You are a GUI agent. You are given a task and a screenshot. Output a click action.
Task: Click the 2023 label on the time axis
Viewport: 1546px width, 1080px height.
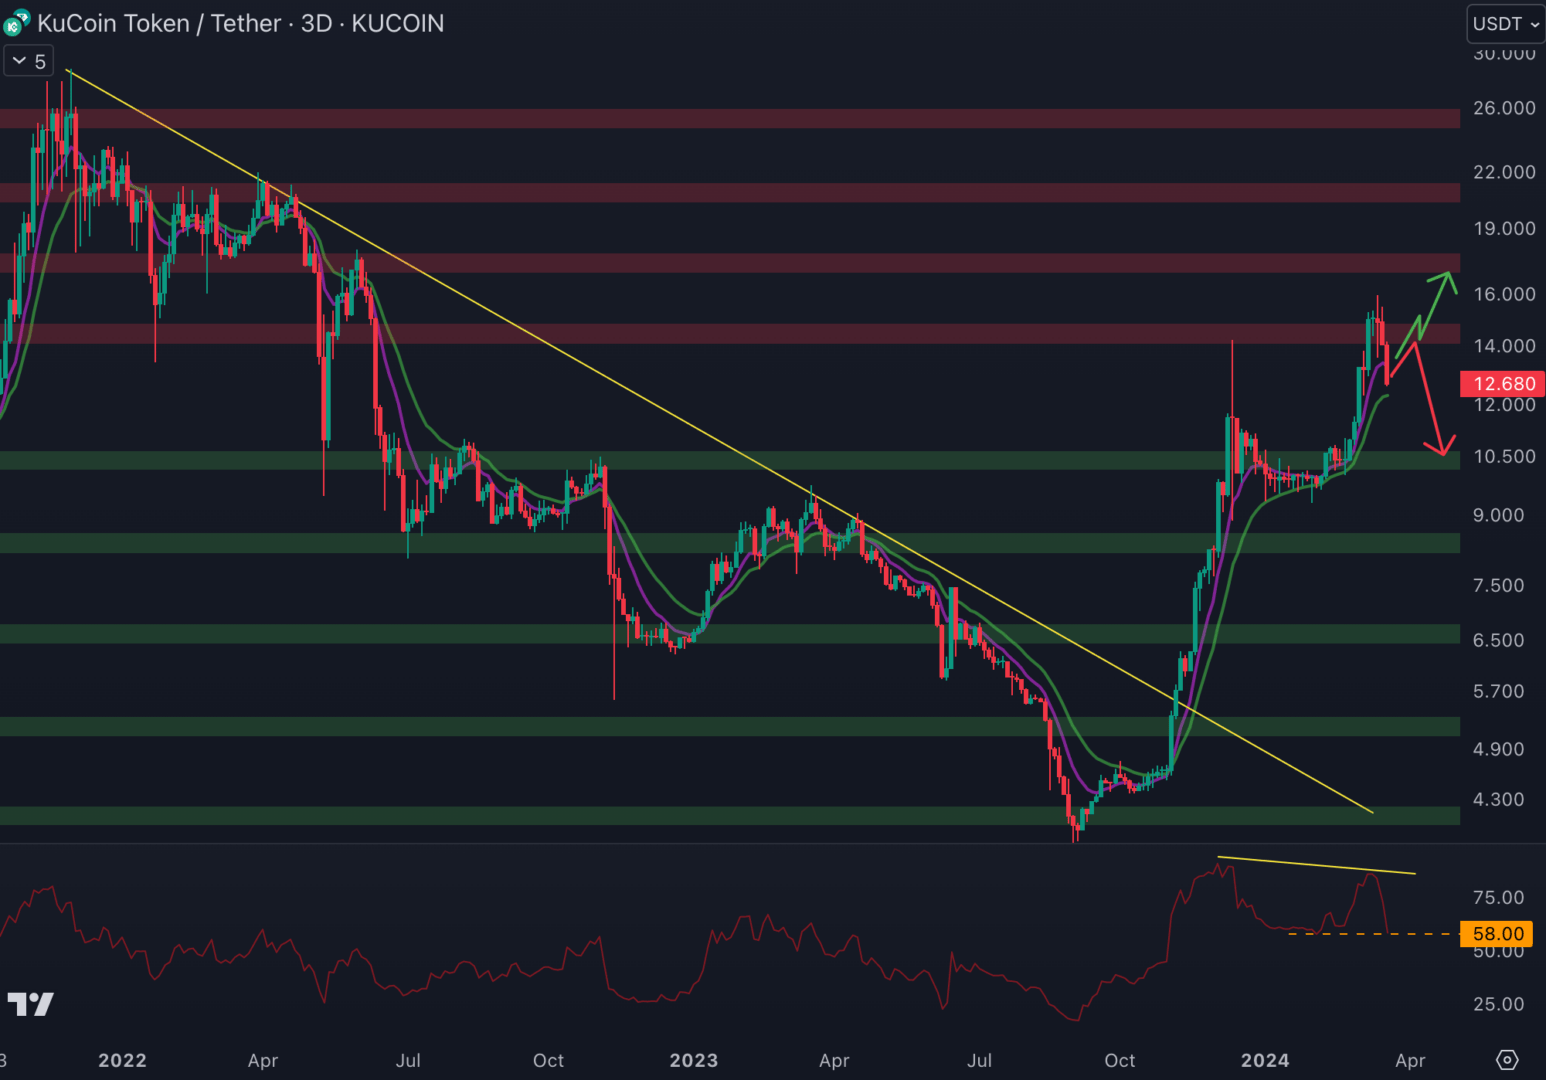click(693, 1060)
